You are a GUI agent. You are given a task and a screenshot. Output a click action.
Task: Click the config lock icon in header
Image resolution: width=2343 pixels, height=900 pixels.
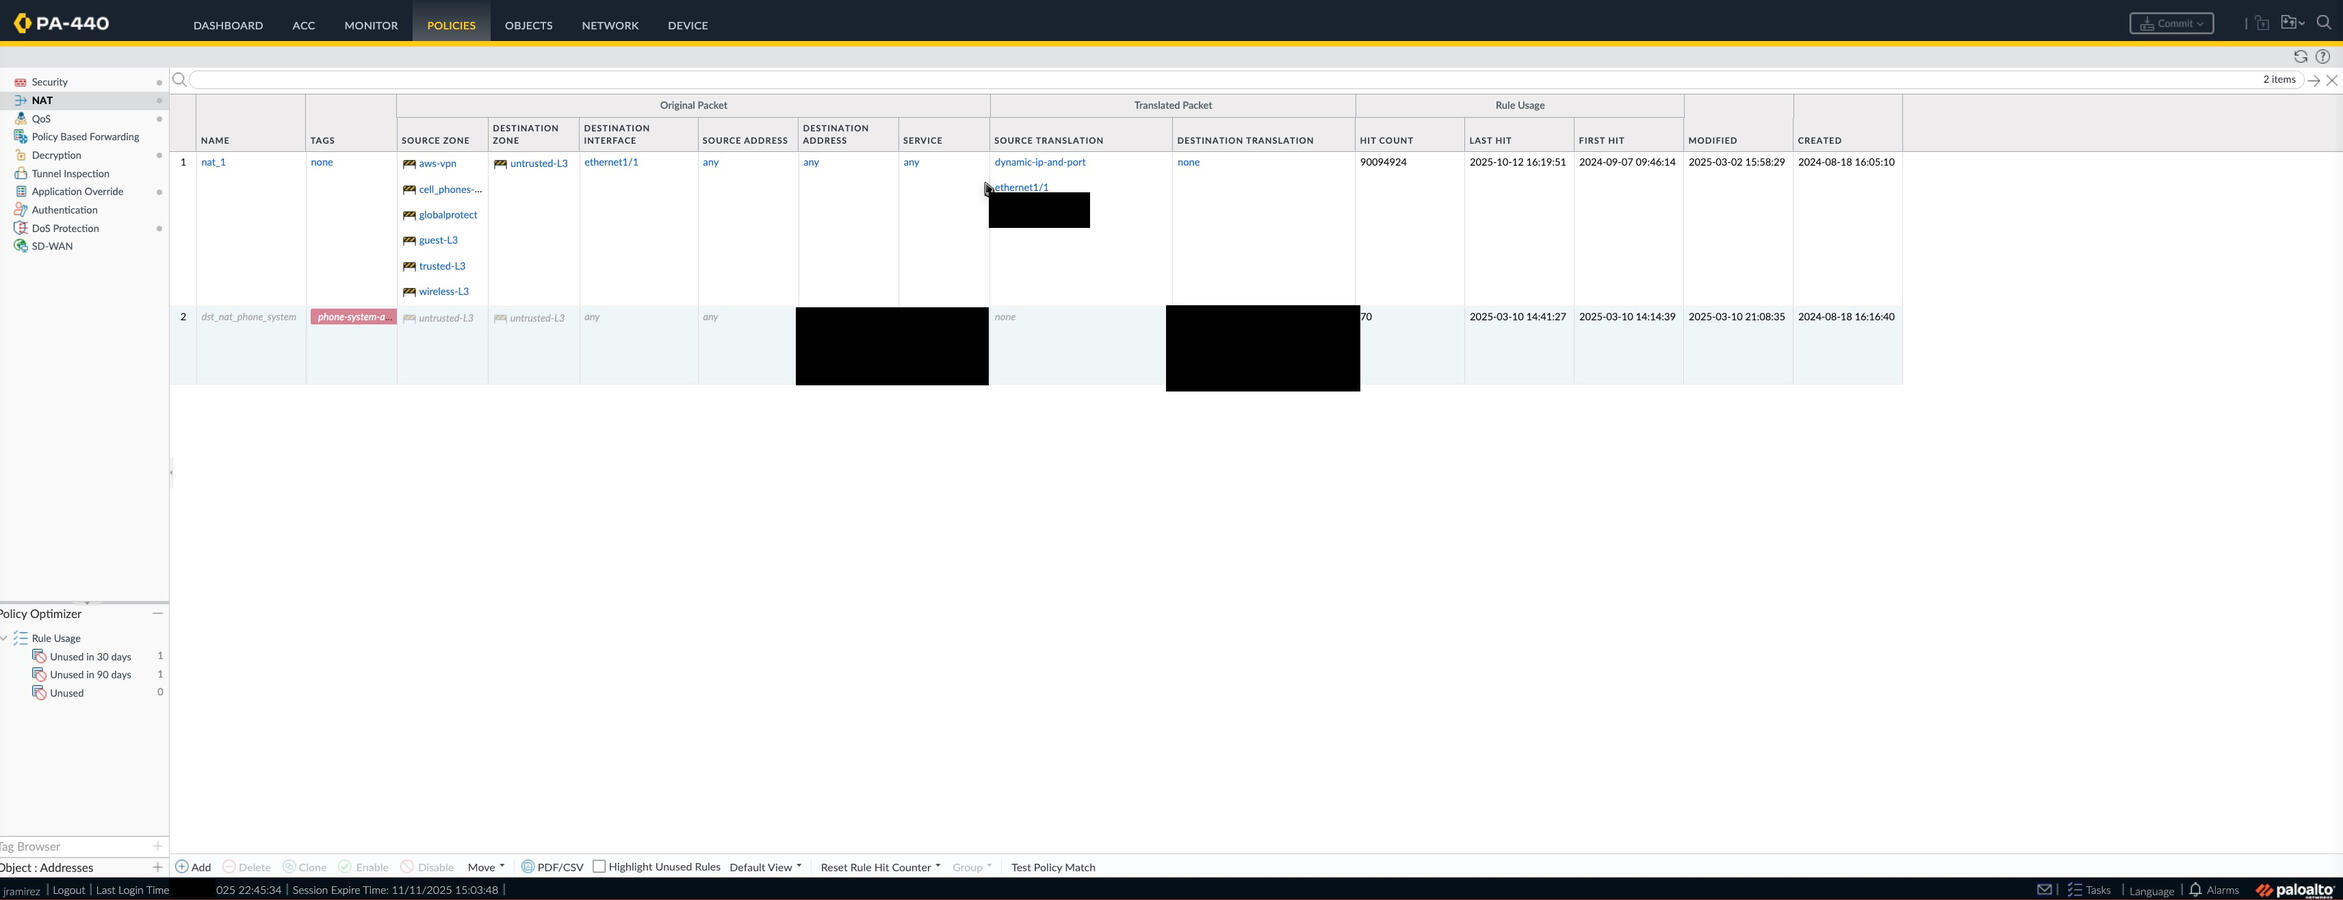click(x=2262, y=23)
